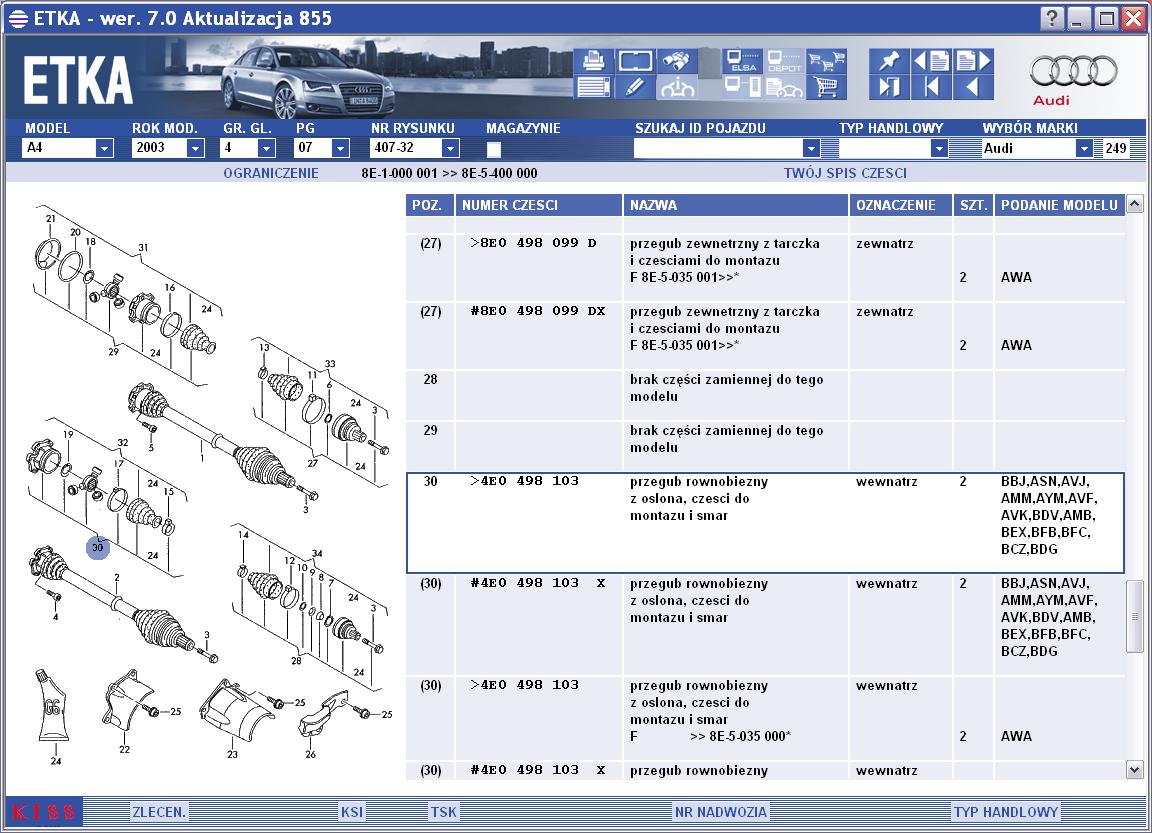Click the parts list scrollbar thumb
The width and height of the screenshot is (1152, 833).
click(1134, 616)
